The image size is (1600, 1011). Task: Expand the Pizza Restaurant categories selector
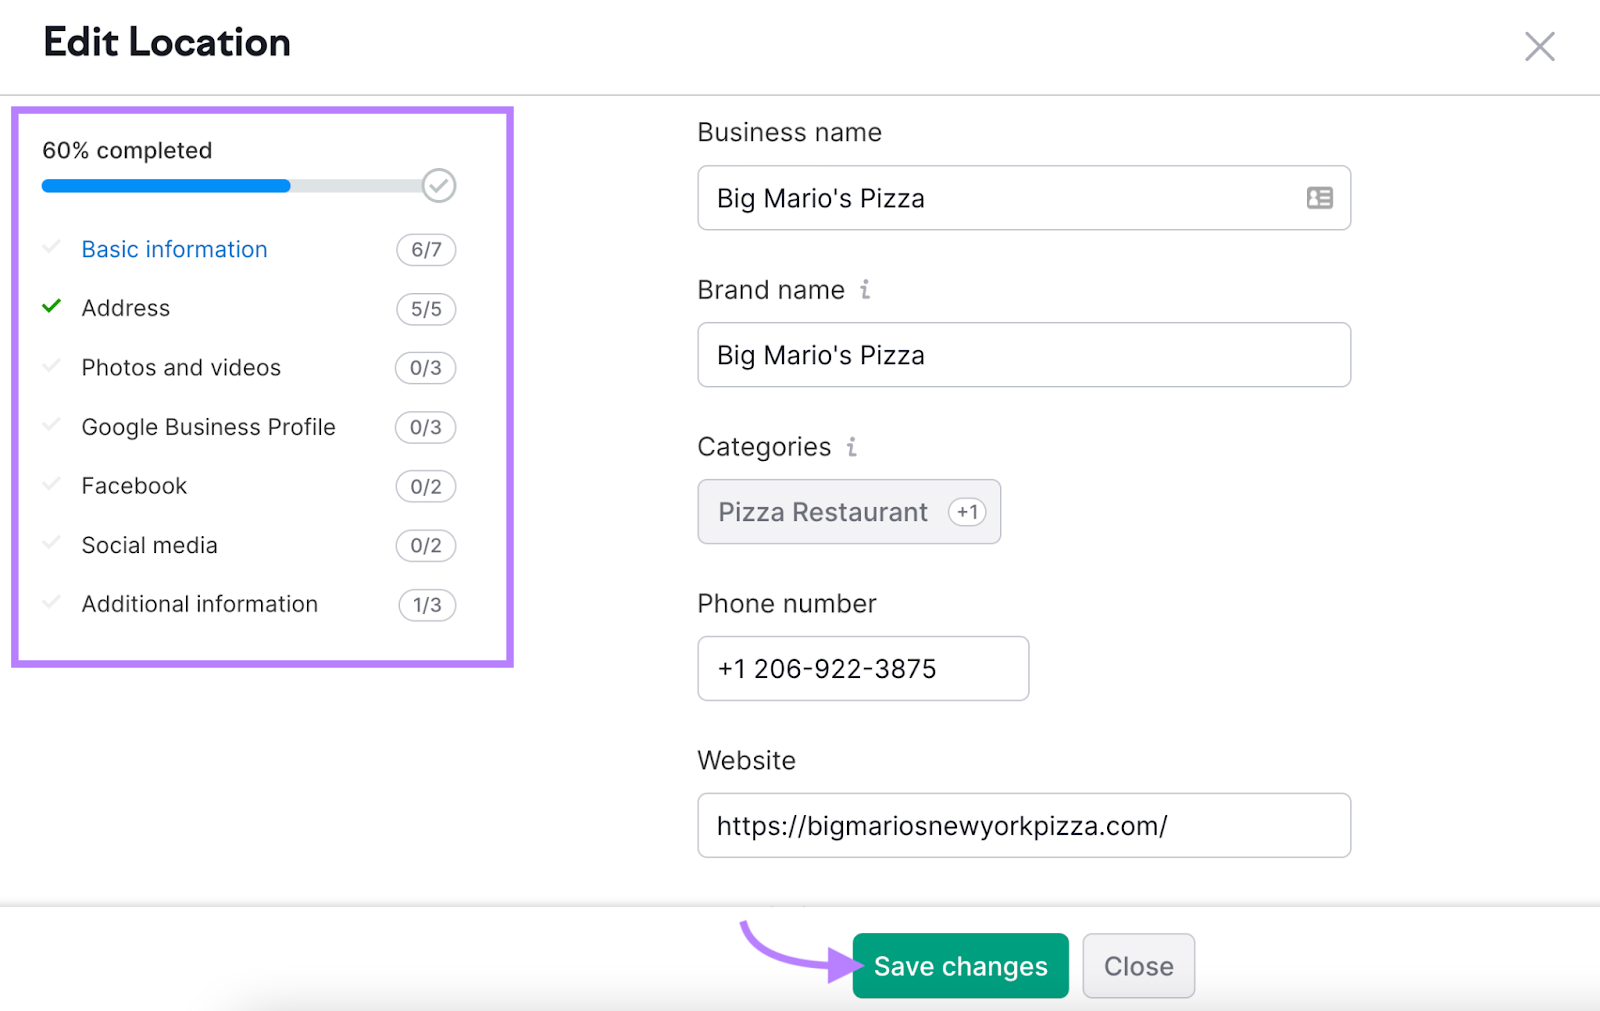tap(822, 512)
